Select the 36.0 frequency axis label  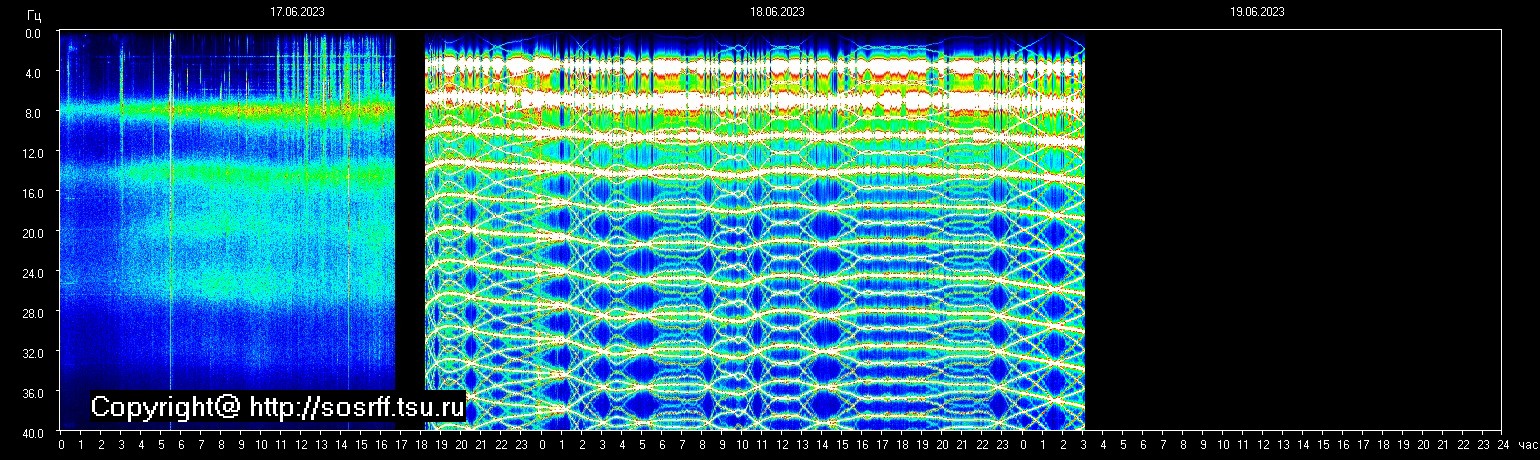click(31, 393)
